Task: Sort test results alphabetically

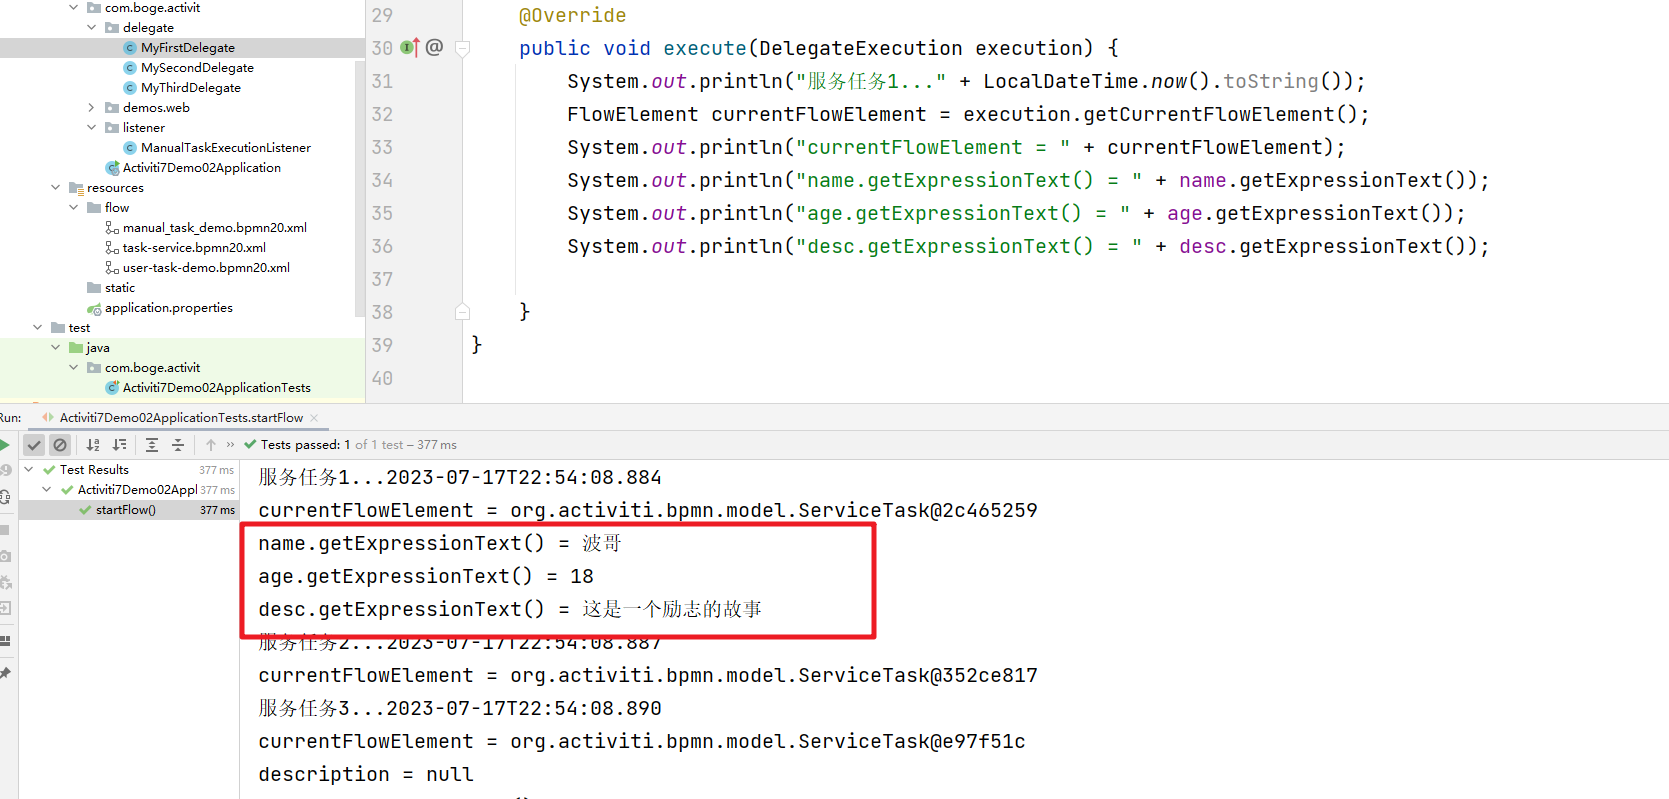Action: (x=93, y=445)
